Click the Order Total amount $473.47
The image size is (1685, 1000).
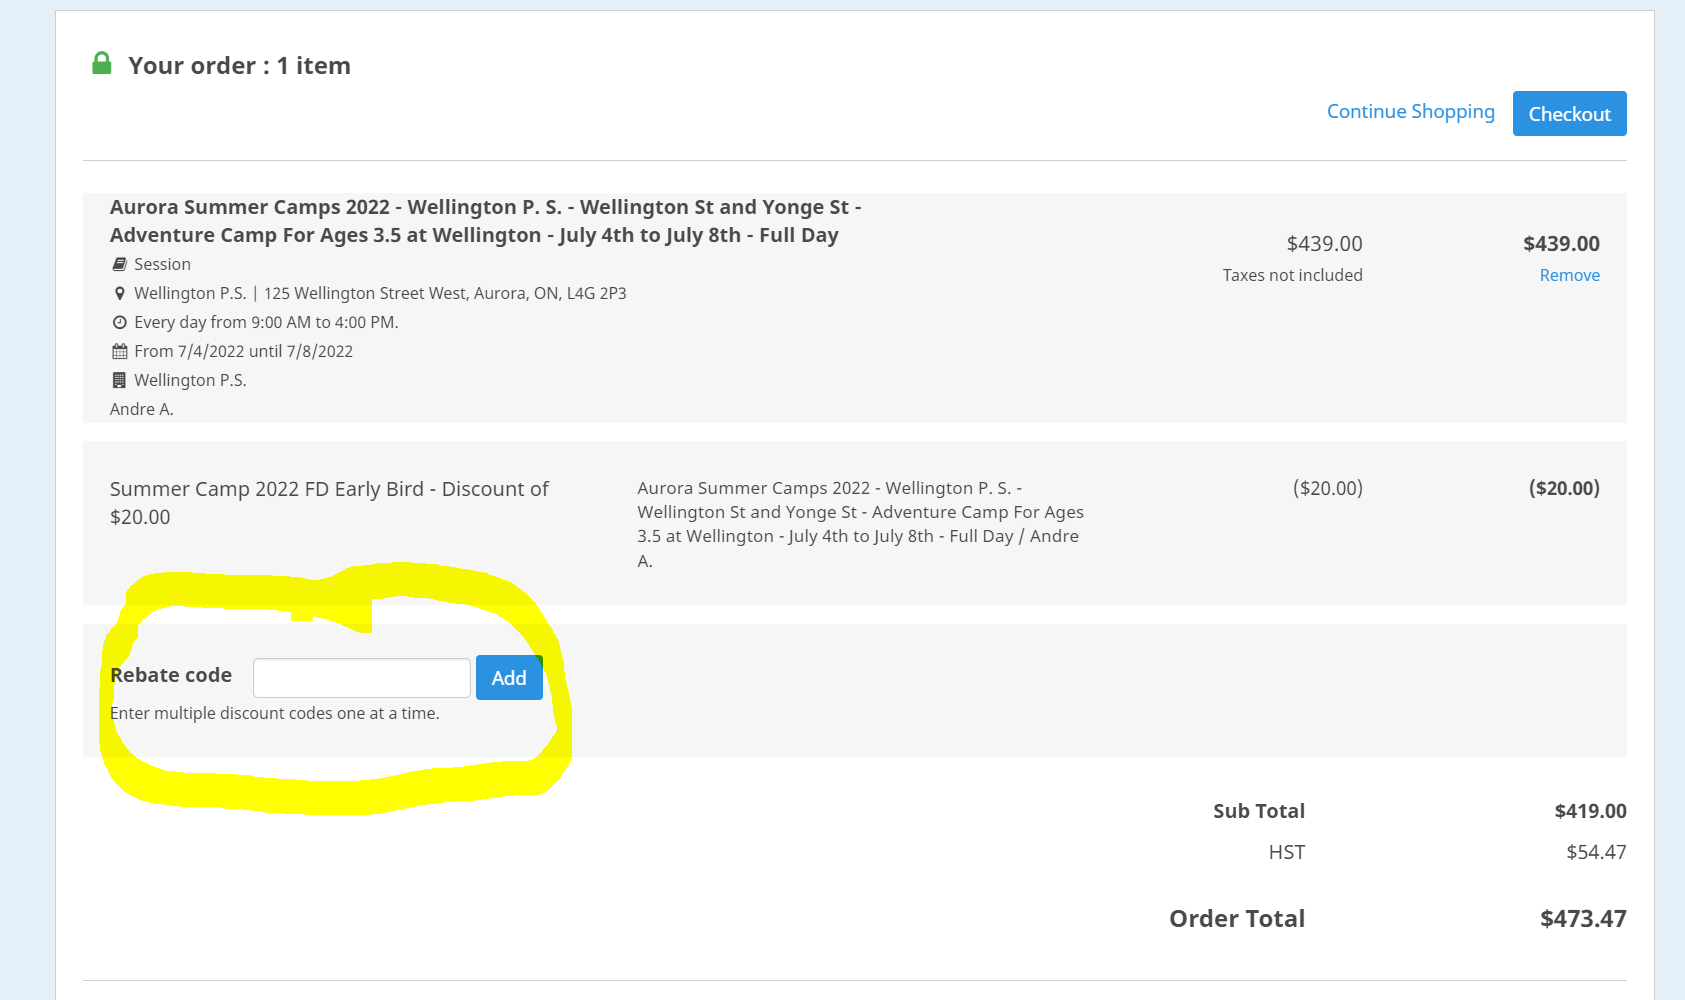point(1583,918)
